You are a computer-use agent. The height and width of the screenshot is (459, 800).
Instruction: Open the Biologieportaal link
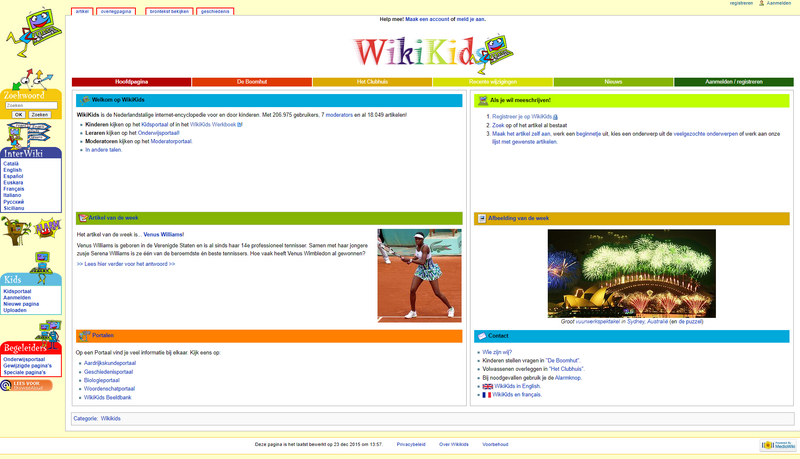click(102, 380)
